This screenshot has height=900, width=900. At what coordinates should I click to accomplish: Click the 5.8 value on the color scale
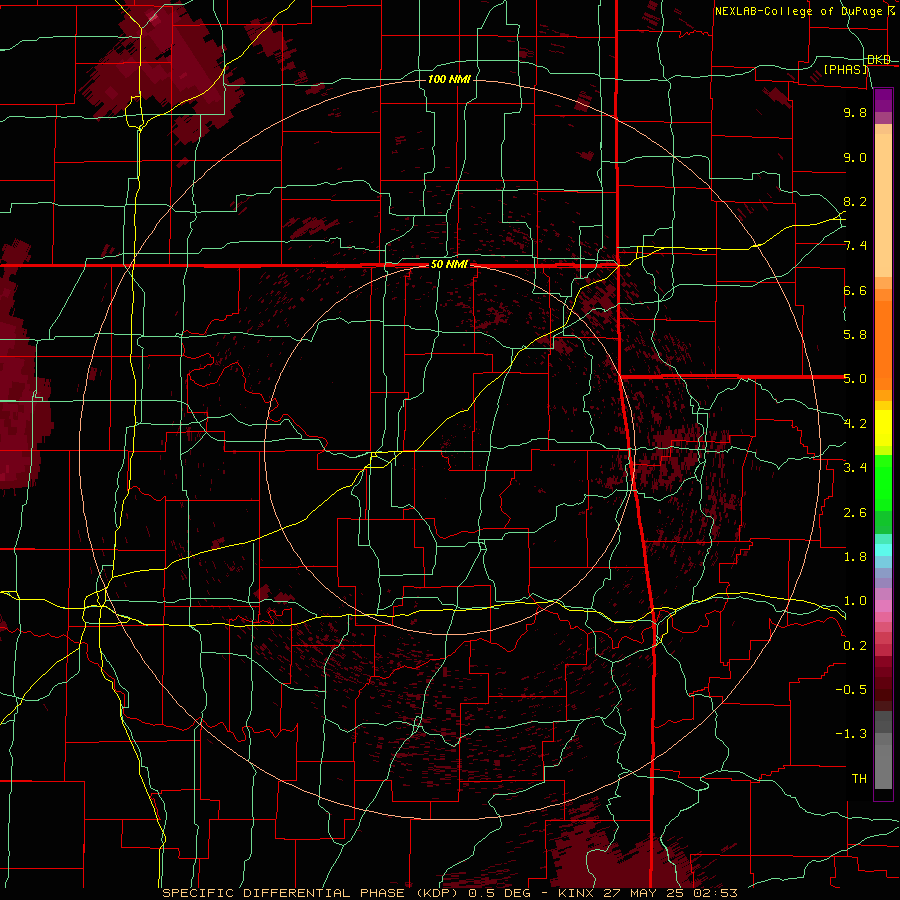pos(855,335)
